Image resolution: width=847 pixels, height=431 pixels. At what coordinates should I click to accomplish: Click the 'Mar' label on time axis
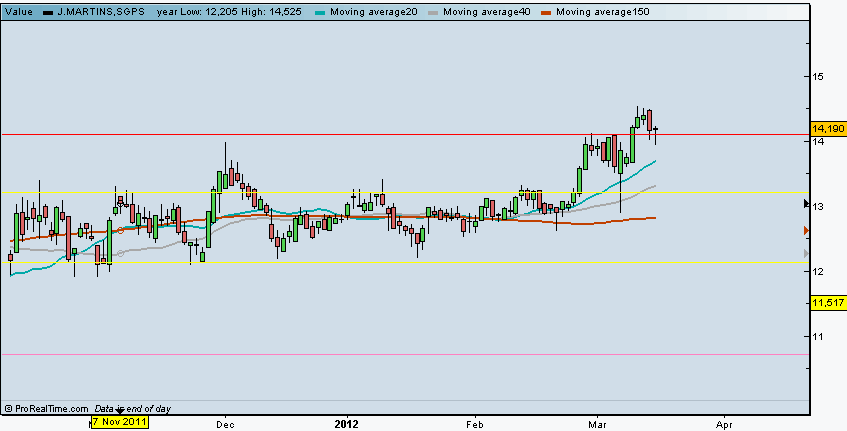click(x=597, y=425)
